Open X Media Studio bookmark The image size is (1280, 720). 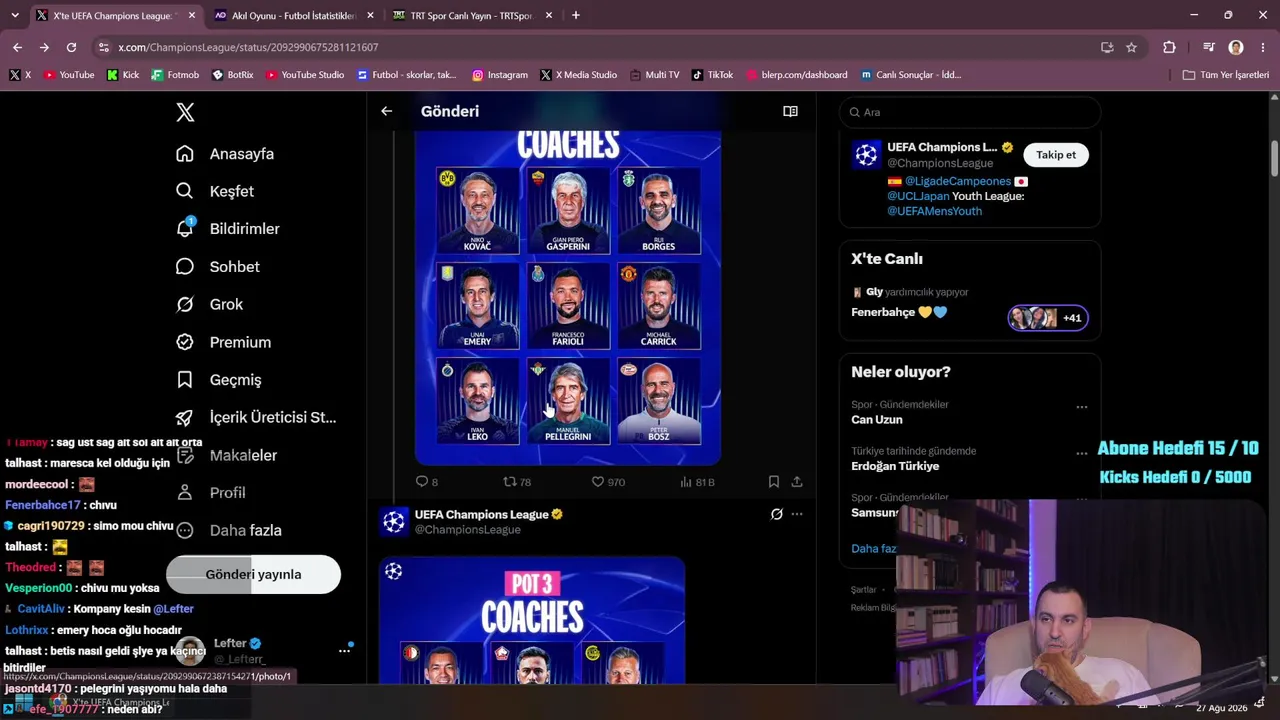(x=578, y=75)
